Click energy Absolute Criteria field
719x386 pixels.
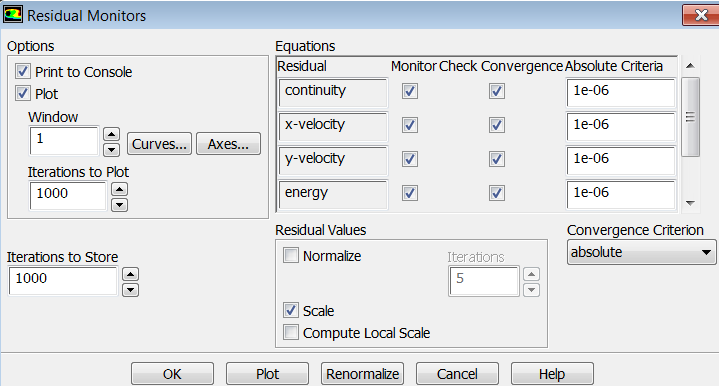click(621, 195)
